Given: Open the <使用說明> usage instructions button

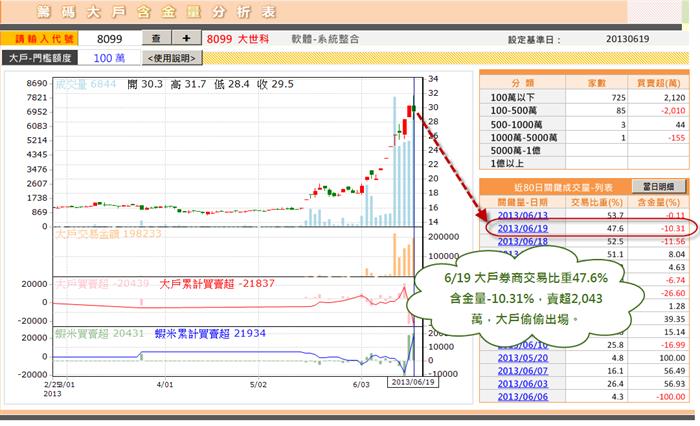Looking at the screenshot, I should [172, 58].
